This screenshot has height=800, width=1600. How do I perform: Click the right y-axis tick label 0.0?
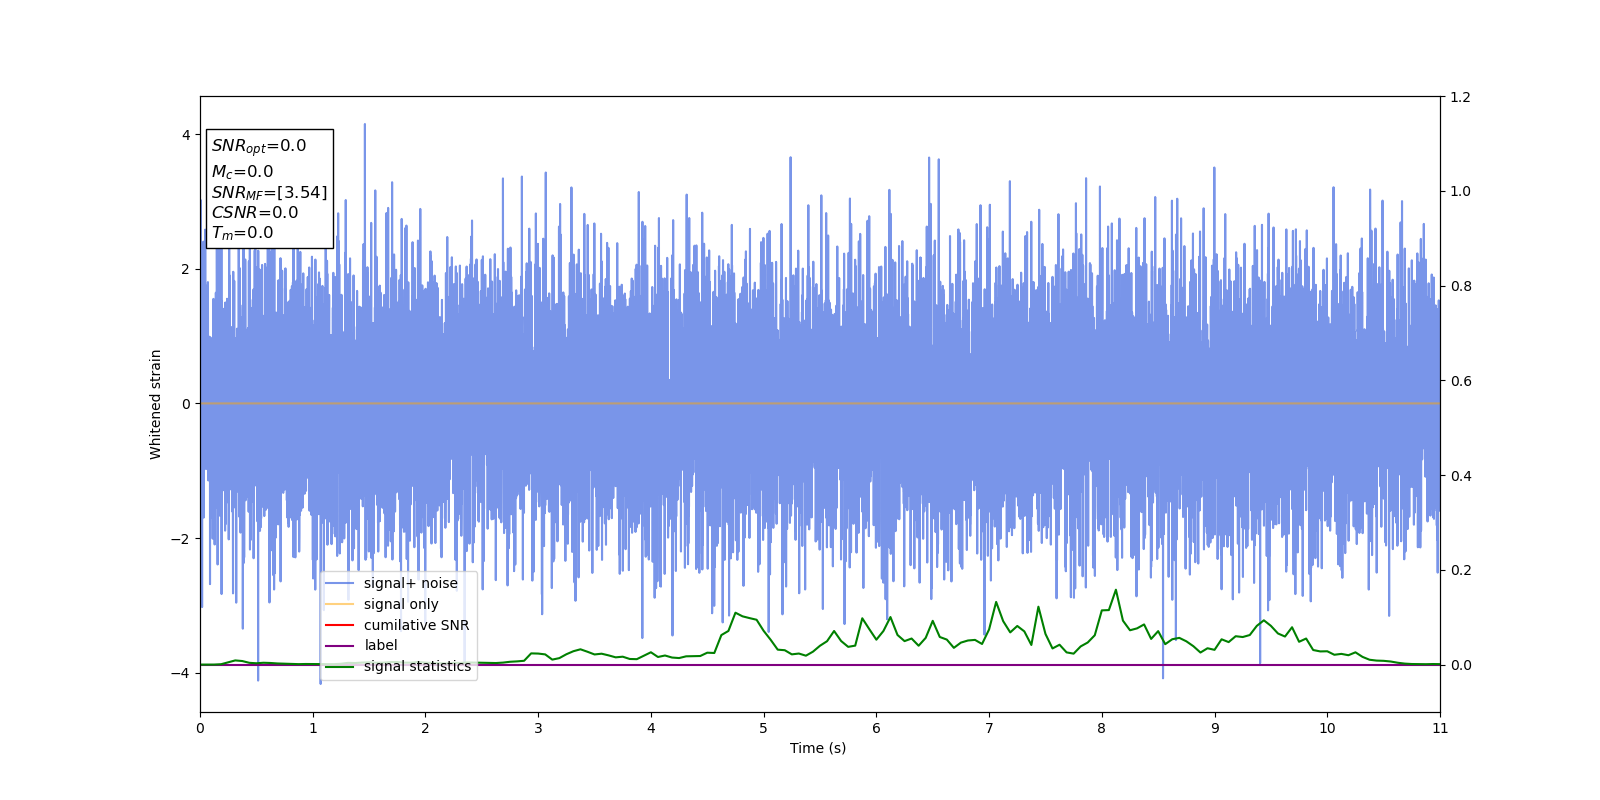click(x=1461, y=665)
